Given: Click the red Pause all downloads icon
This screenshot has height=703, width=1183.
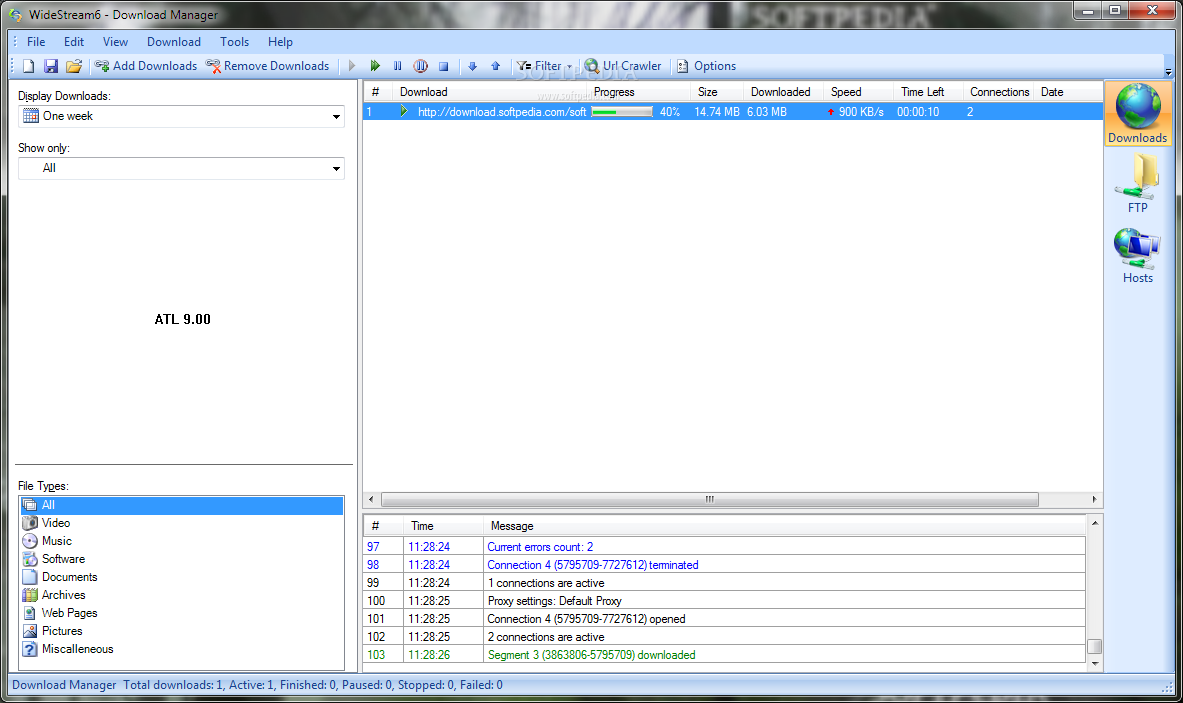Looking at the screenshot, I should [x=420, y=66].
